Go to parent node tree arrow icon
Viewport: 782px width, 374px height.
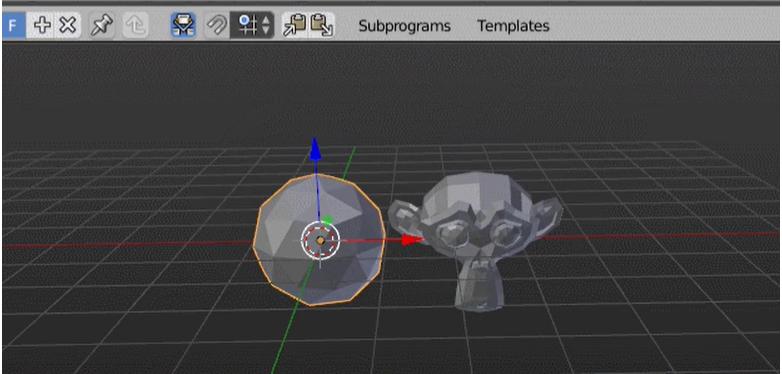click(x=135, y=25)
